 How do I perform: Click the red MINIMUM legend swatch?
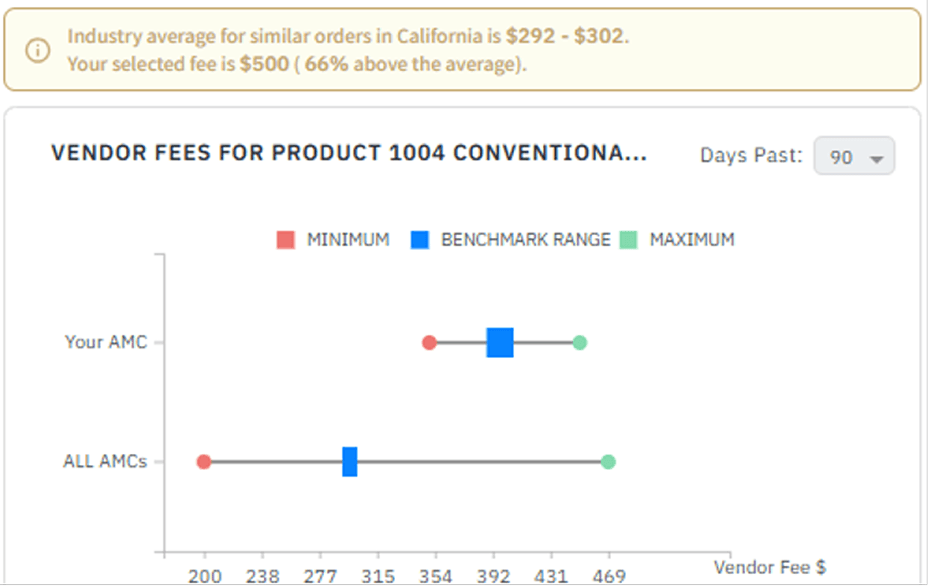pos(286,240)
